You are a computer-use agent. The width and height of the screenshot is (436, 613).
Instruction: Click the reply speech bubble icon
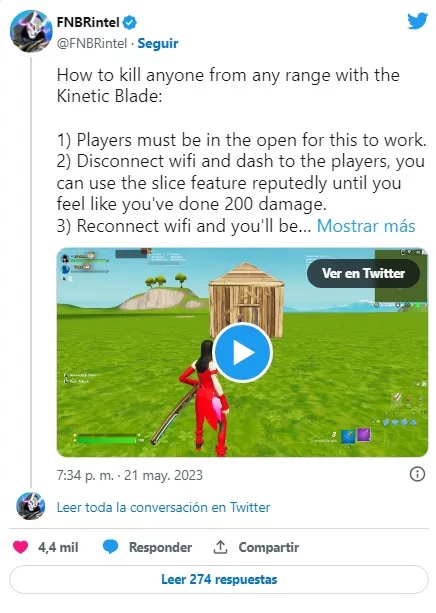tap(110, 547)
